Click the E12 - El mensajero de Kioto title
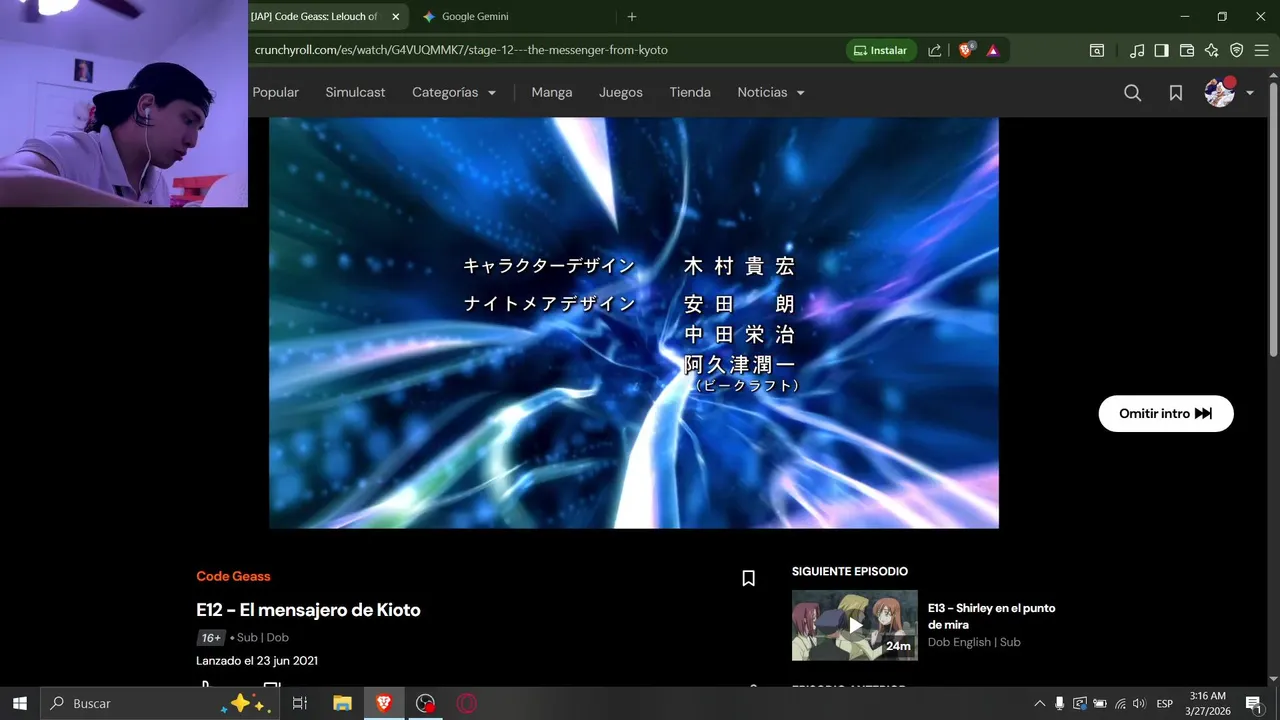Image resolution: width=1280 pixels, height=720 pixels. (x=308, y=610)
